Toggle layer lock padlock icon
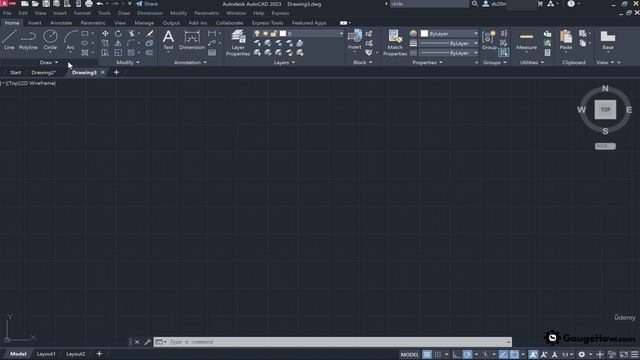Viewport: 640px width, 360px height. pyautogui.click(x=274, y=33)
